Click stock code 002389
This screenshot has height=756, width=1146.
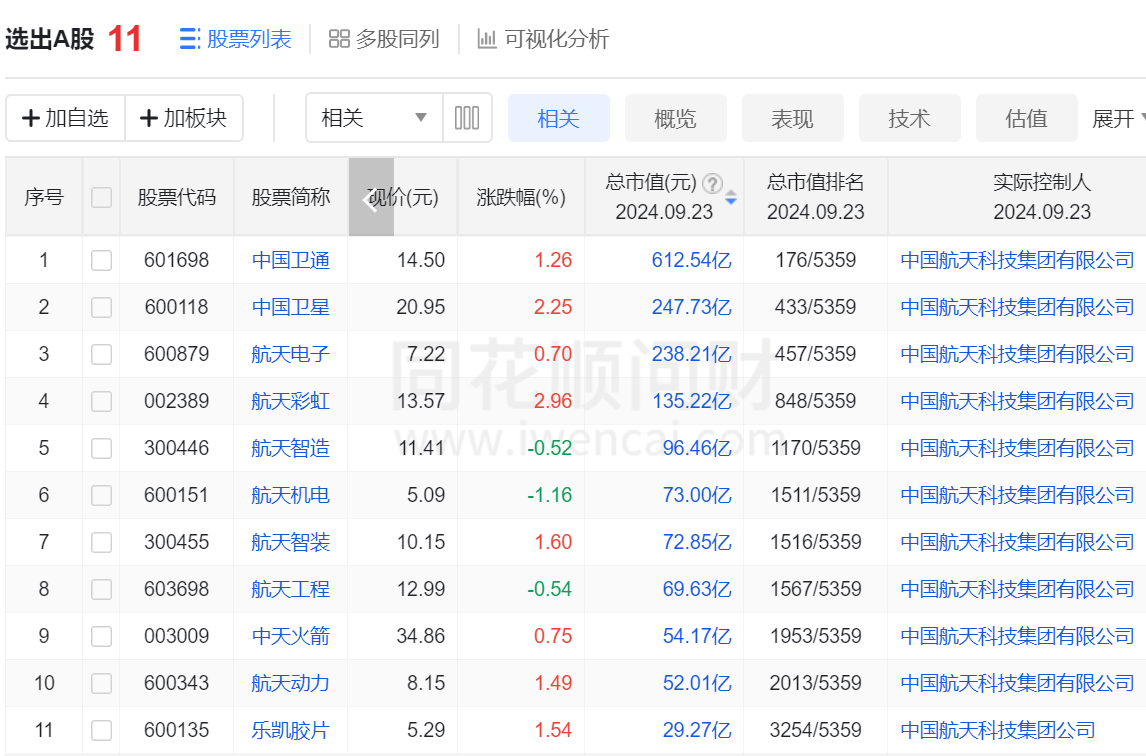pos(177,401)
